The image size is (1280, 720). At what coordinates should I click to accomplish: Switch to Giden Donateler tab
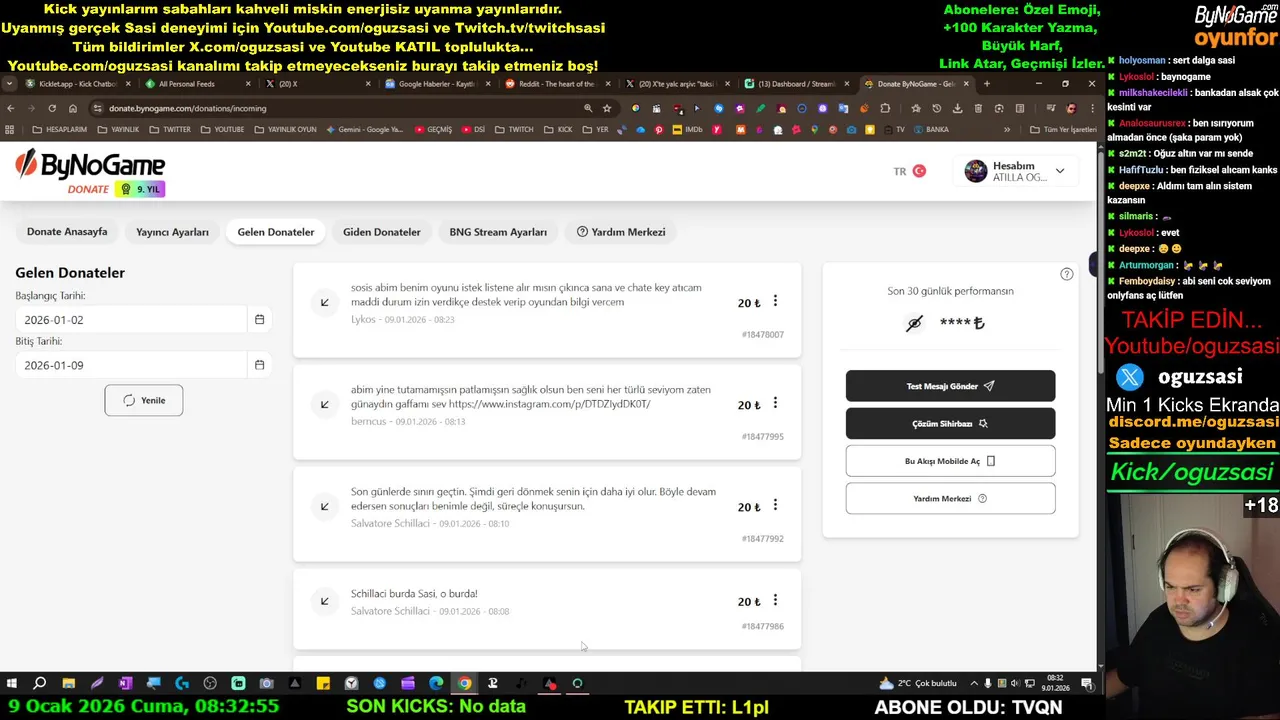382,232
